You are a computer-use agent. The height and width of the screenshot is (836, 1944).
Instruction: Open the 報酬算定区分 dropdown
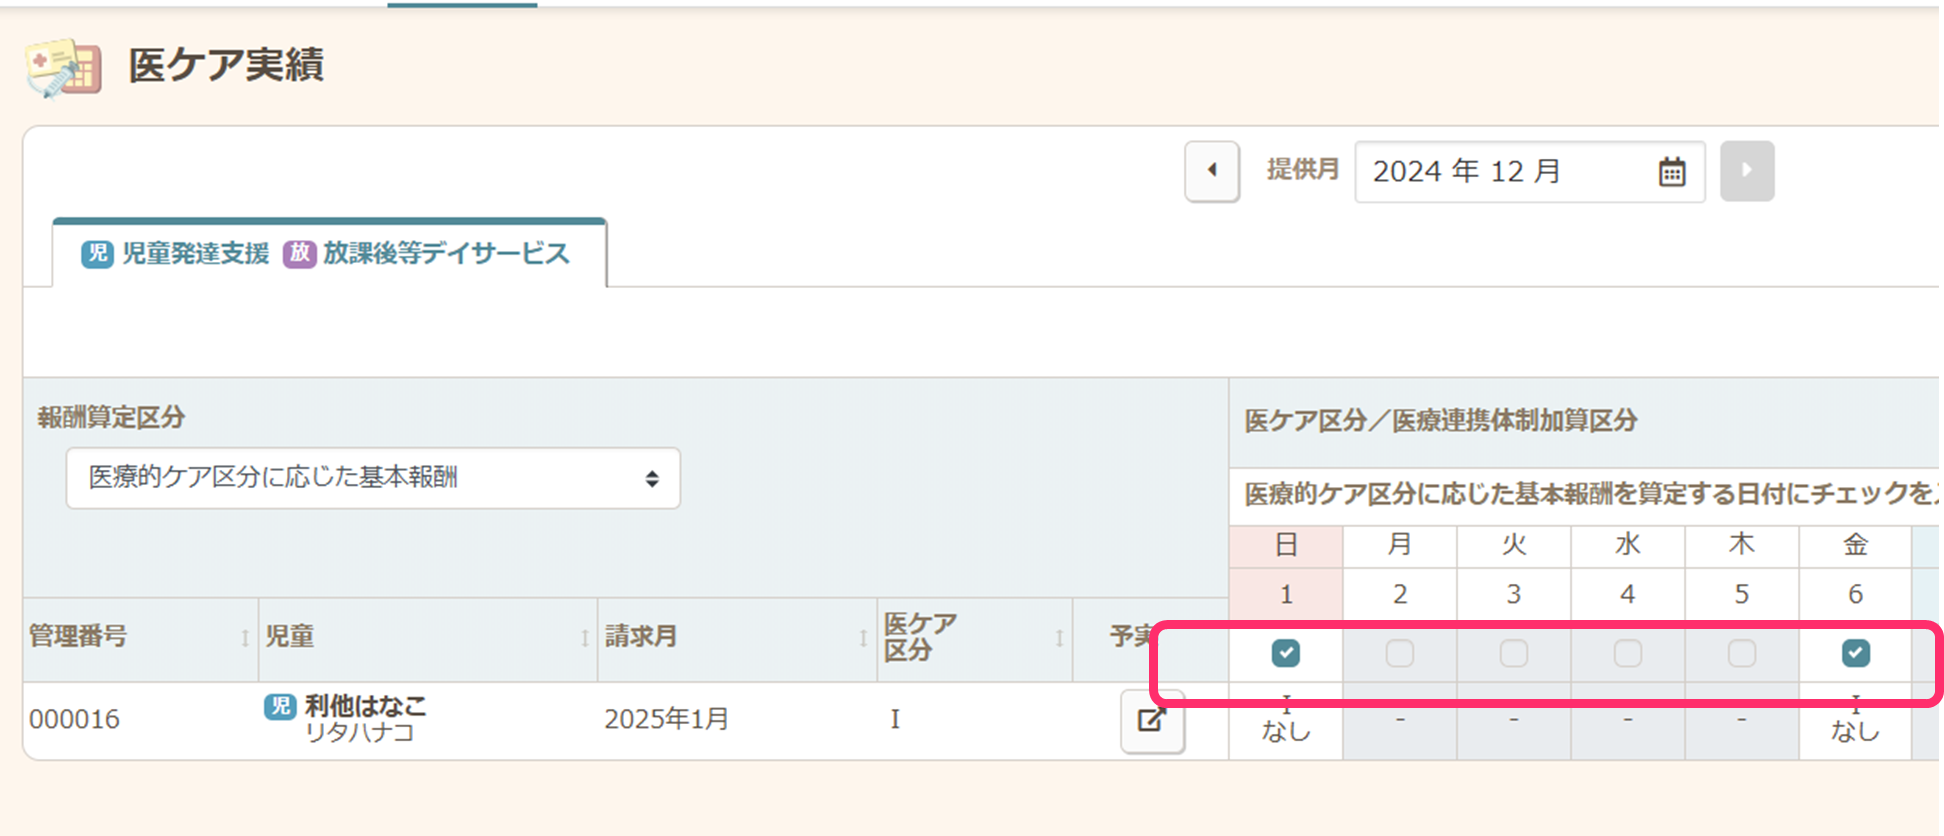373,478
